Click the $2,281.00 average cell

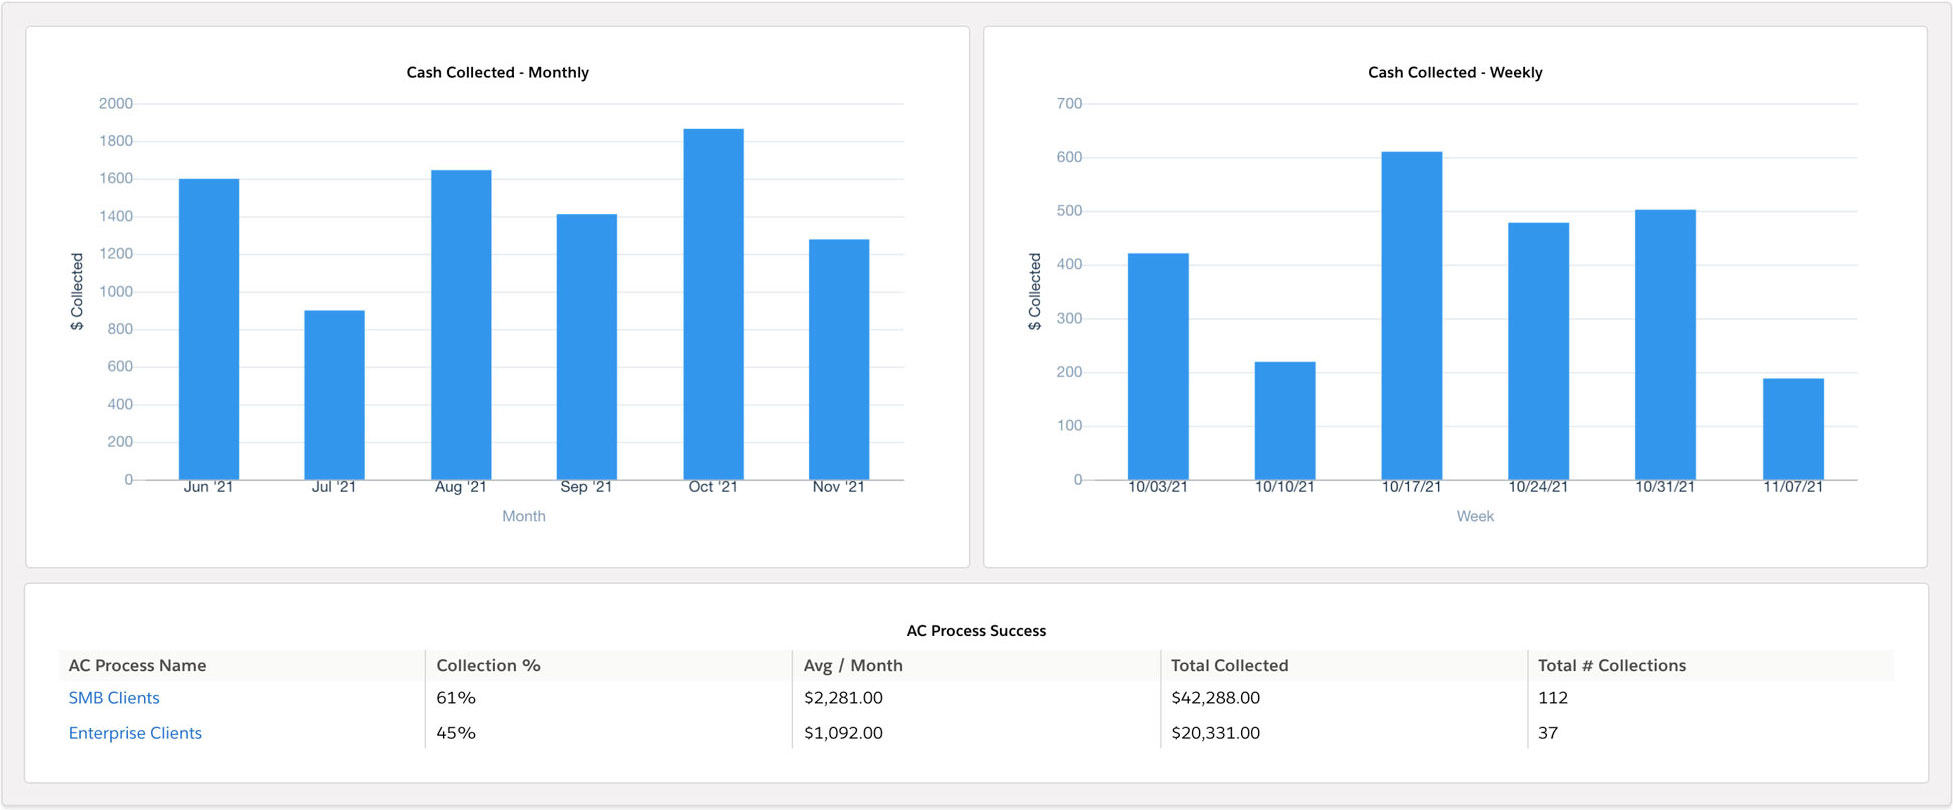click(843, 698)
